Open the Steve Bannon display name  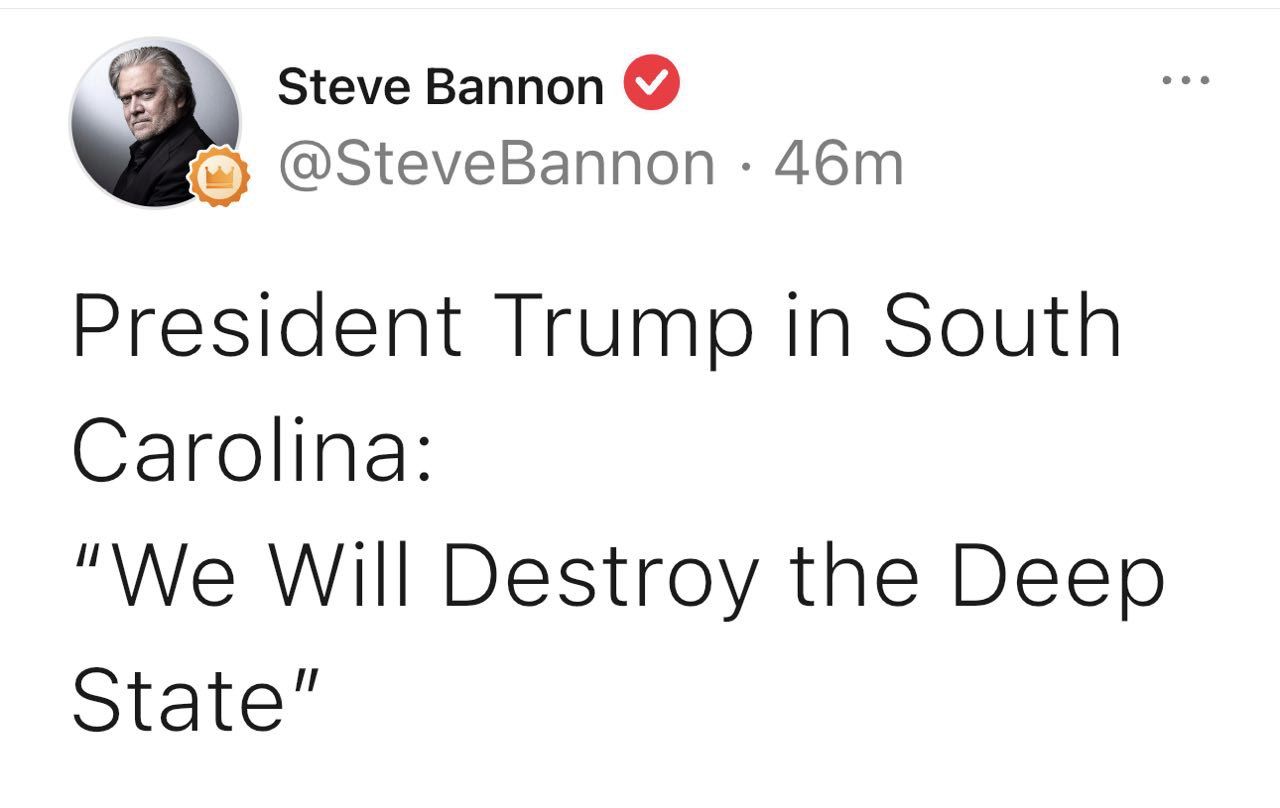(x=440, y=86)
